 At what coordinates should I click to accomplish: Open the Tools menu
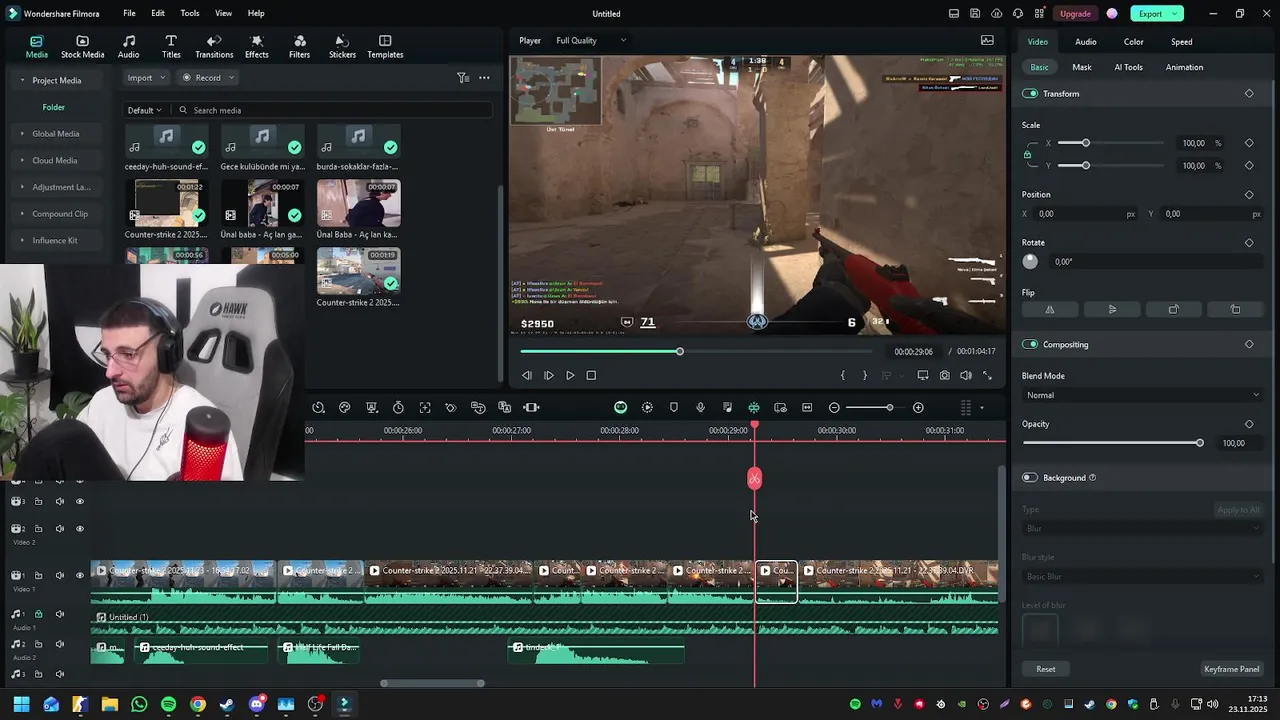tap(190, 13)
